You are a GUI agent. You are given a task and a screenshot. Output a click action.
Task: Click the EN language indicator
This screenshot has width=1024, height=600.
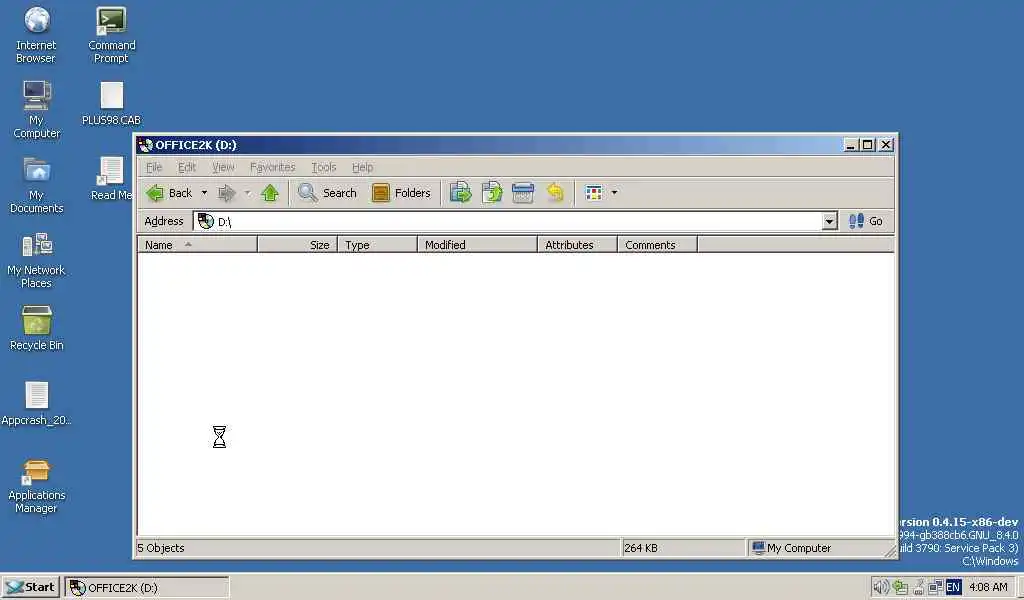pos(953,587)
